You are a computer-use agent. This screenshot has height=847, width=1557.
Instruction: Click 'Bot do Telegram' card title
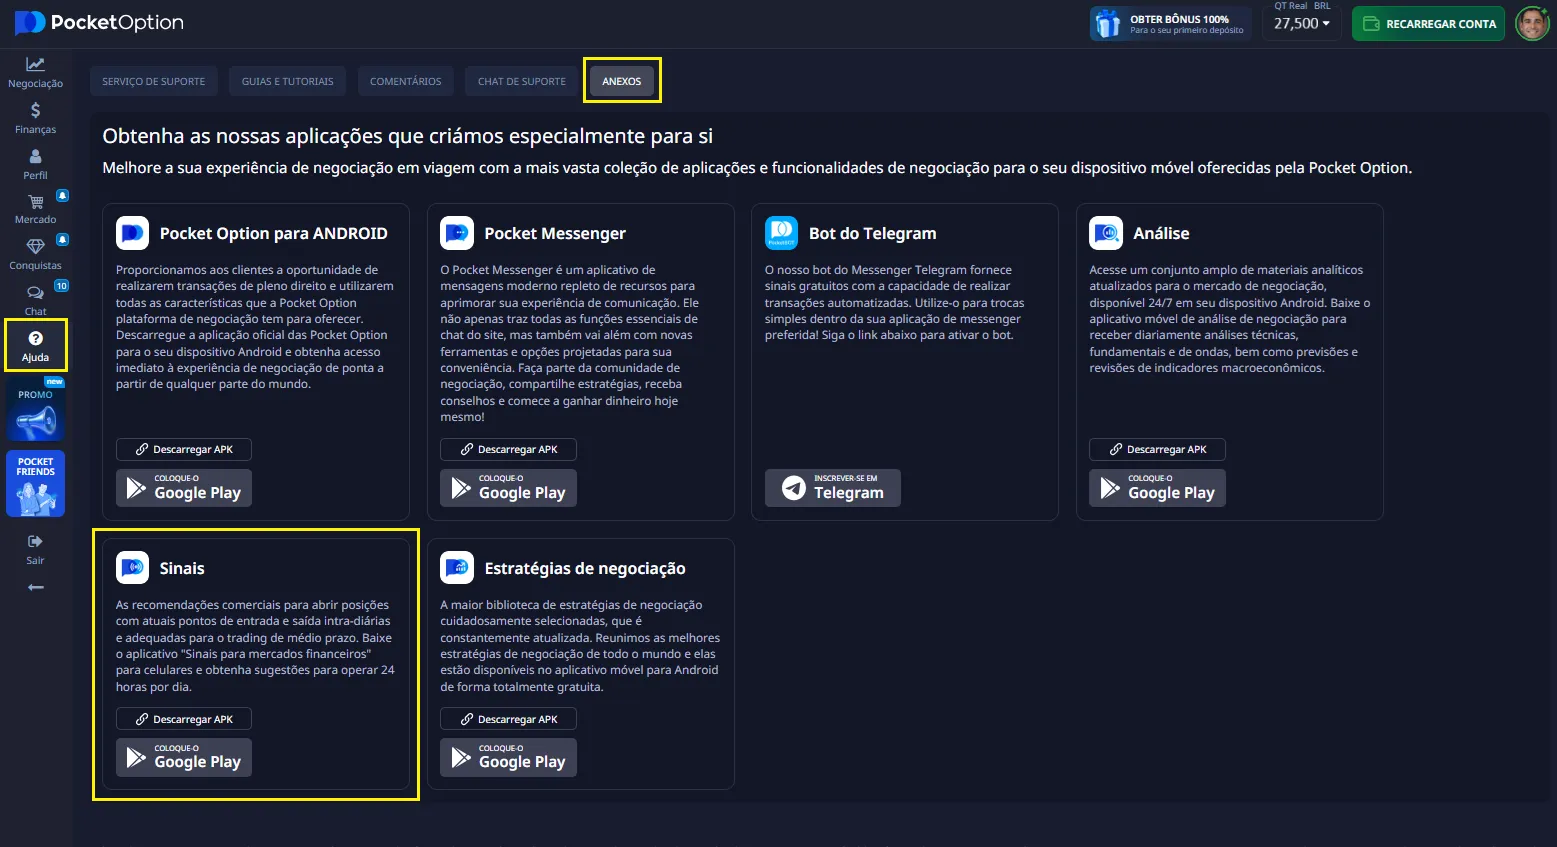coord(872,233)
